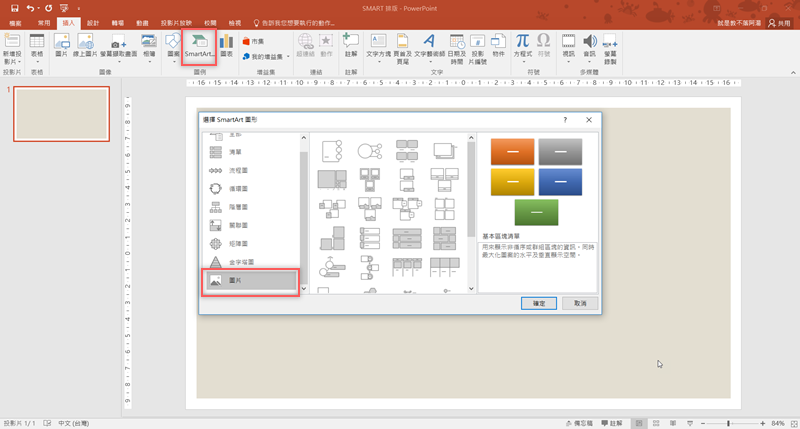Click the 文字藝術師 WordArt icon

point(429,46)
